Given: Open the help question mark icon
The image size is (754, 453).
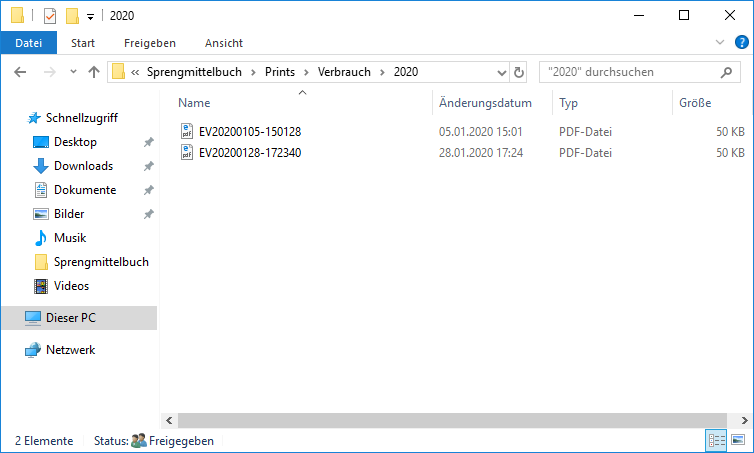Looking at the screenshot, I should pyautogui.click(x=741, y=42).
